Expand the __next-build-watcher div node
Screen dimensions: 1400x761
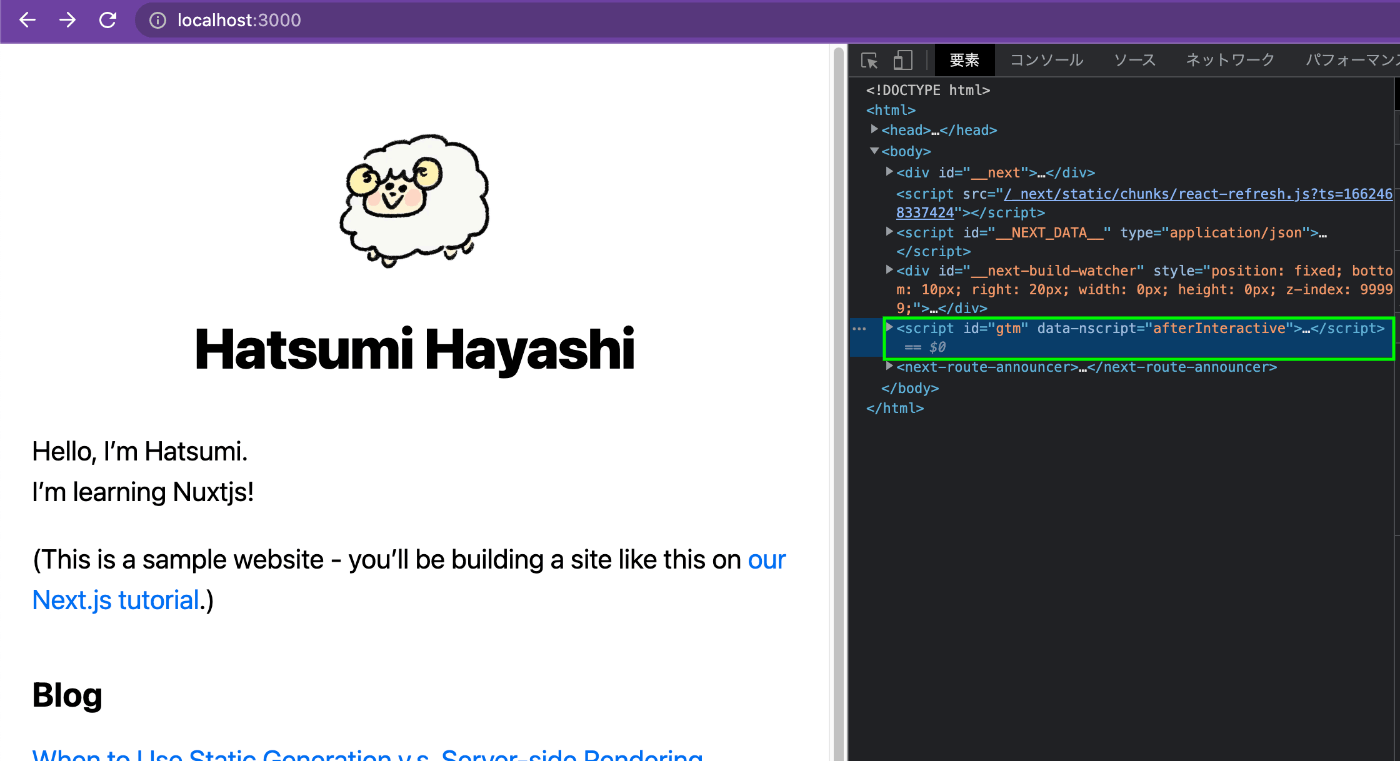[x=890, y=270]
